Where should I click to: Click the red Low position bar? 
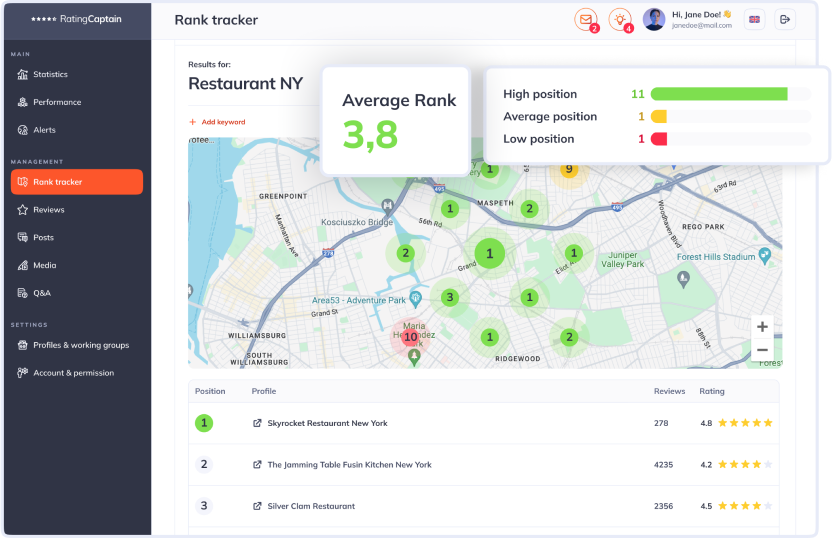pyautogui.click(x=658, y=139)
